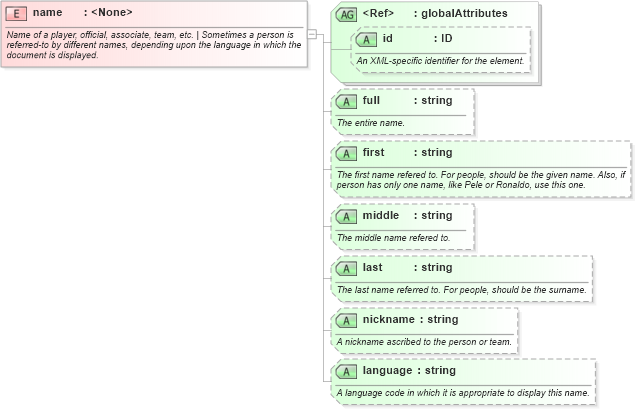635x409 pixels.
Task: Click the name element's description paragraph
Action: coord(154,45)
